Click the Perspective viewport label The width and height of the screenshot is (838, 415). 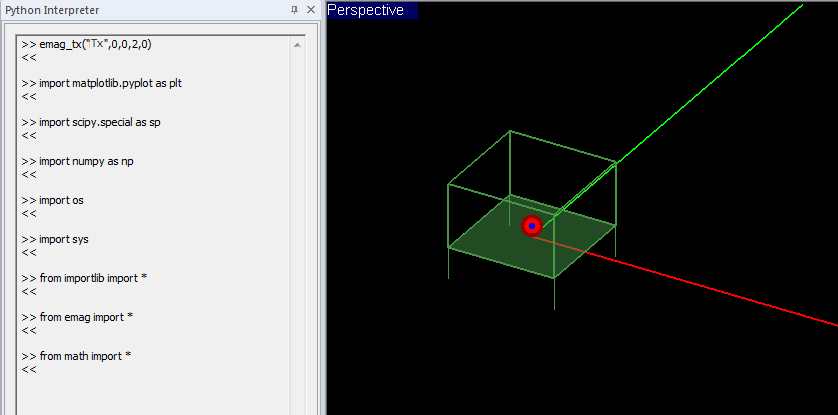(366, 10)
